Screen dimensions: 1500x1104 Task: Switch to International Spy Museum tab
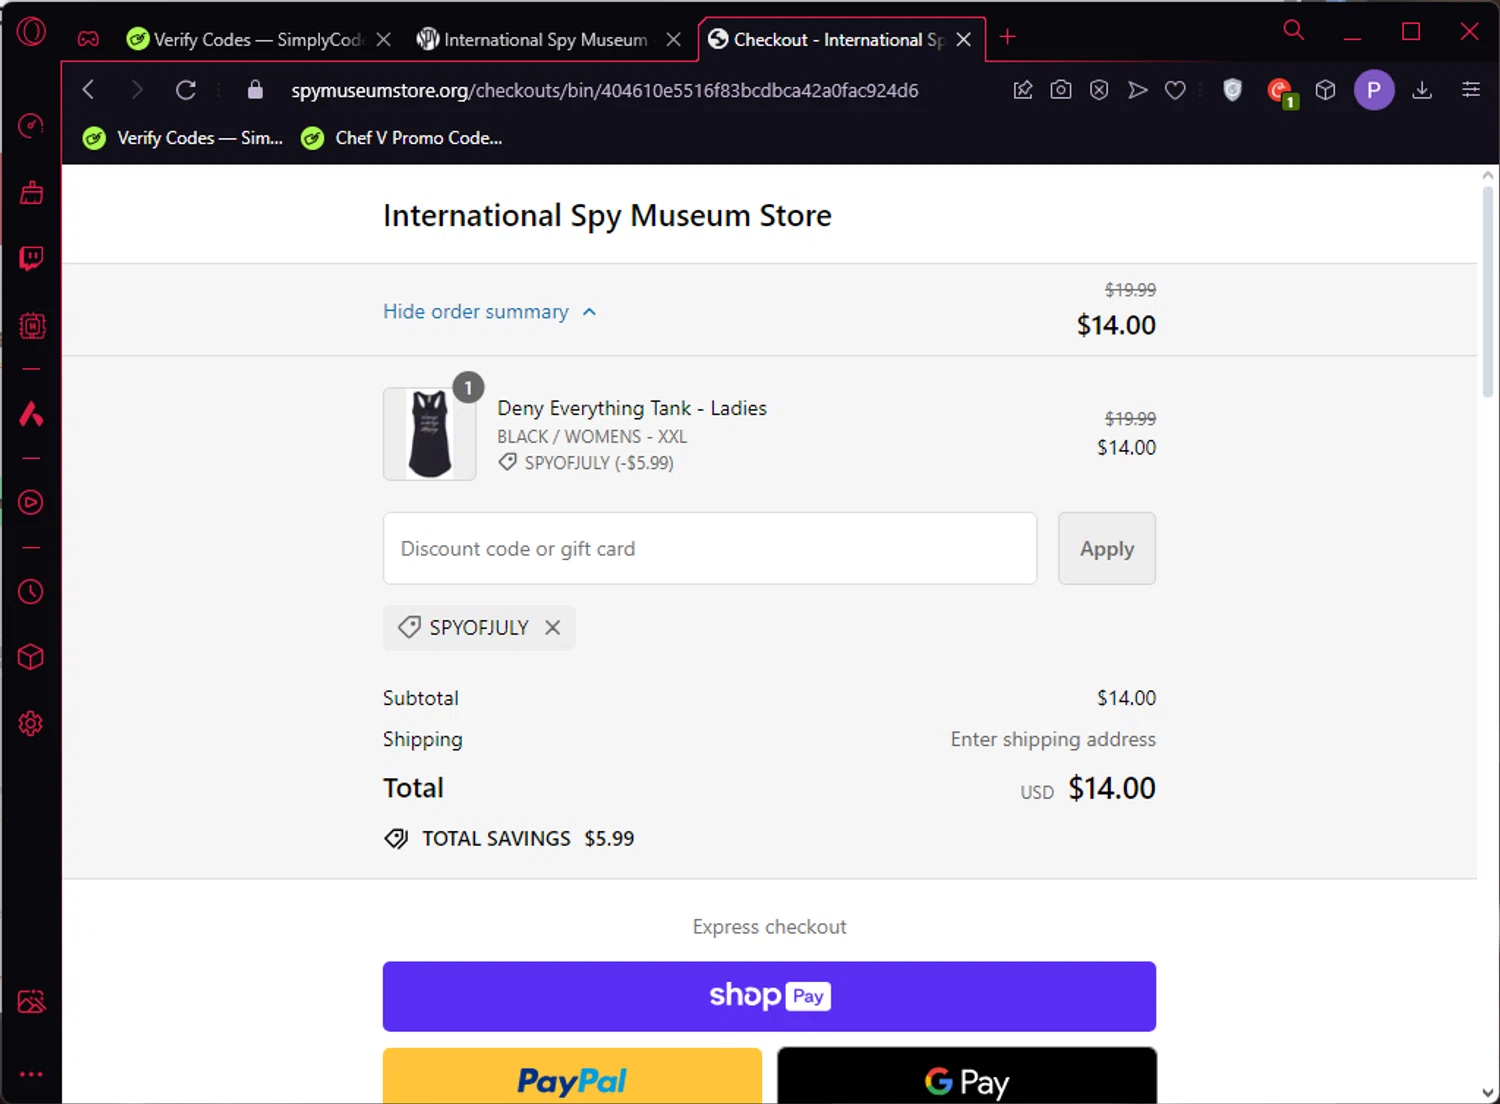tap(532, 39)
